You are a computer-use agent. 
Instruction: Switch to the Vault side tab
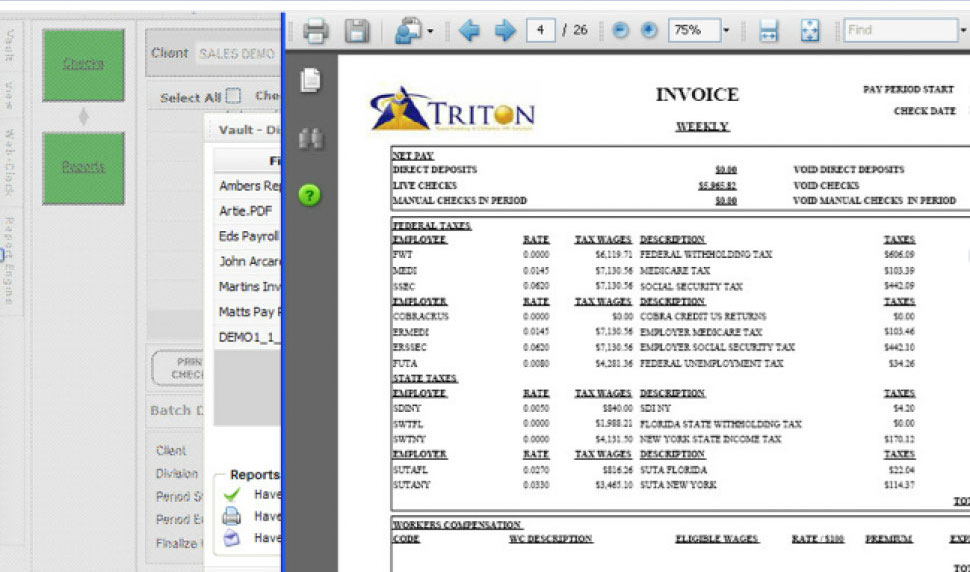click(10, 44)
